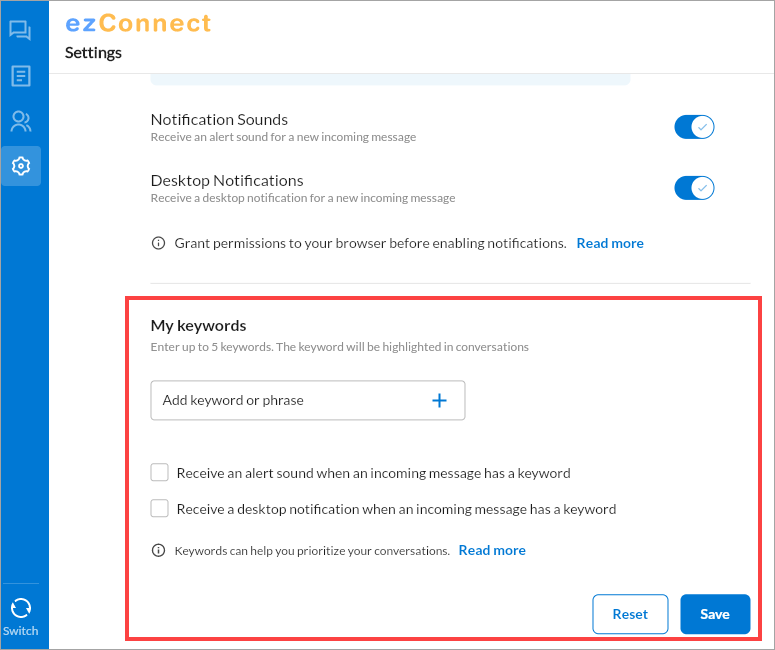Click the Switch label in sidebar
This screenshot has height=650, width=775.
point(20,631)
